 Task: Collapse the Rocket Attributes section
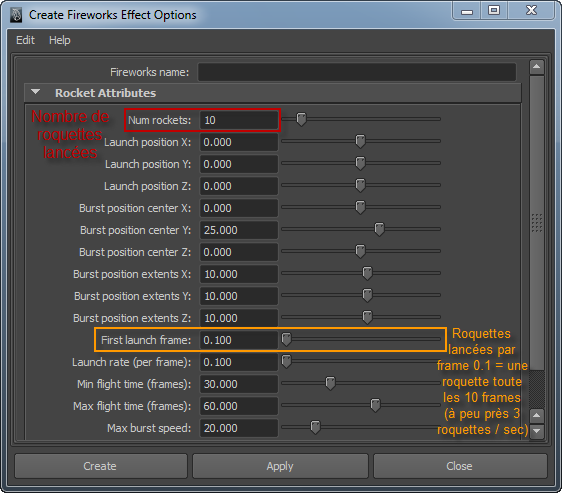coord(35,92)
